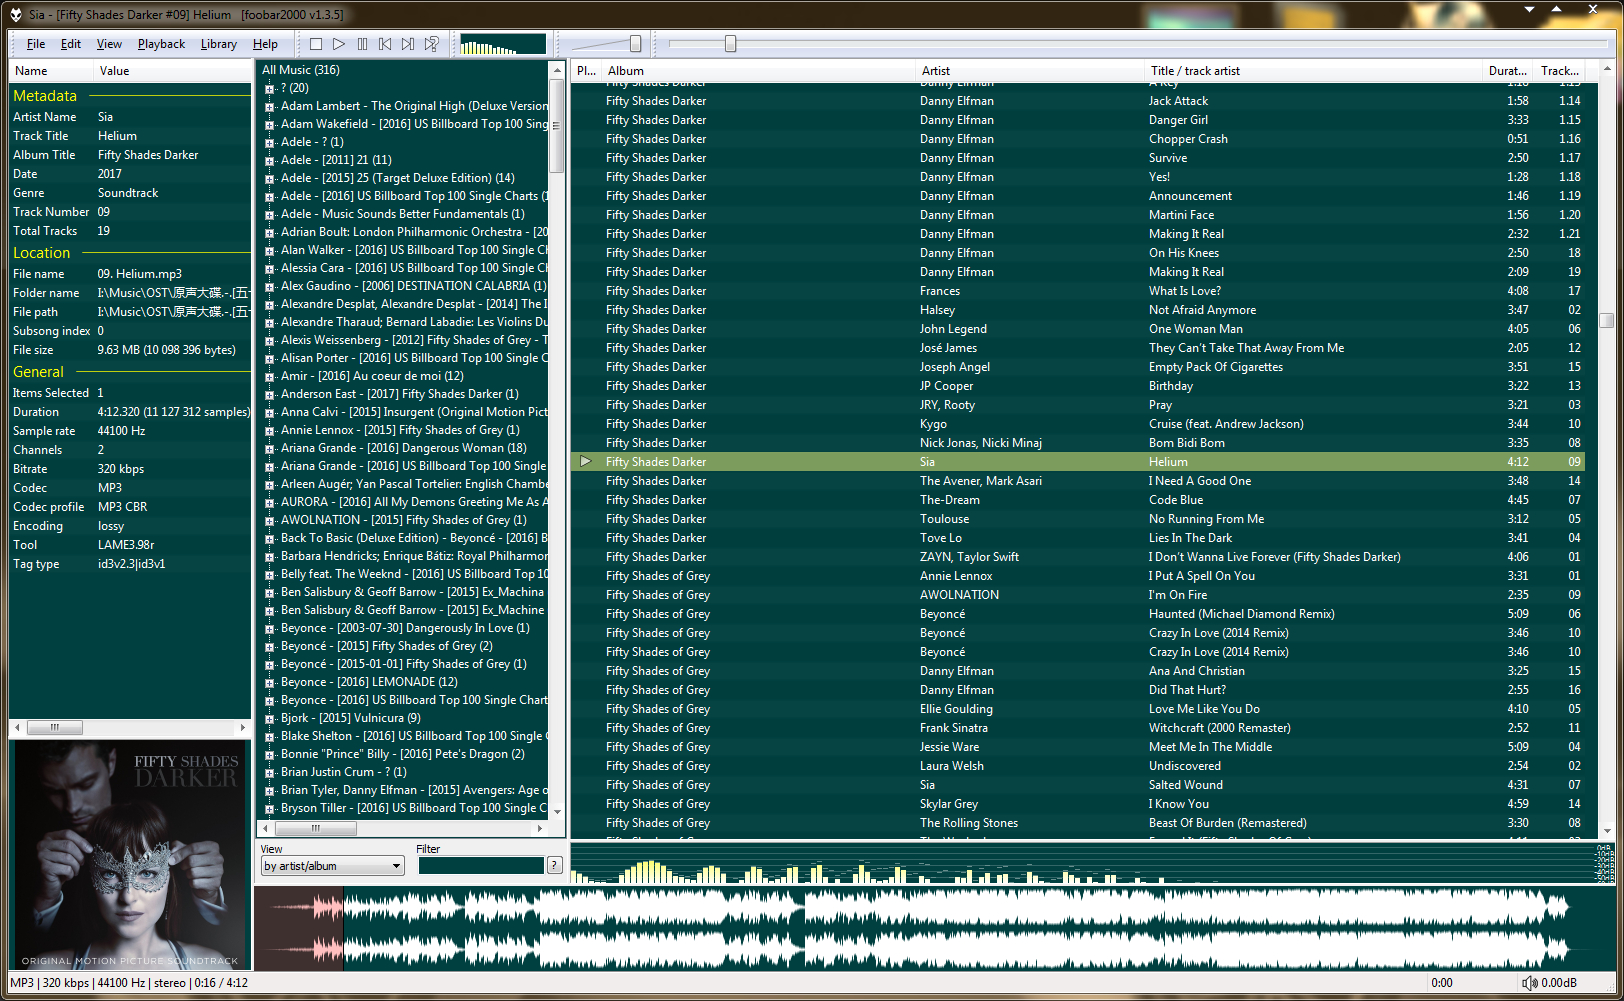
Task: Sort the playlist by the Artist column header
Action: coord(1028,71)
